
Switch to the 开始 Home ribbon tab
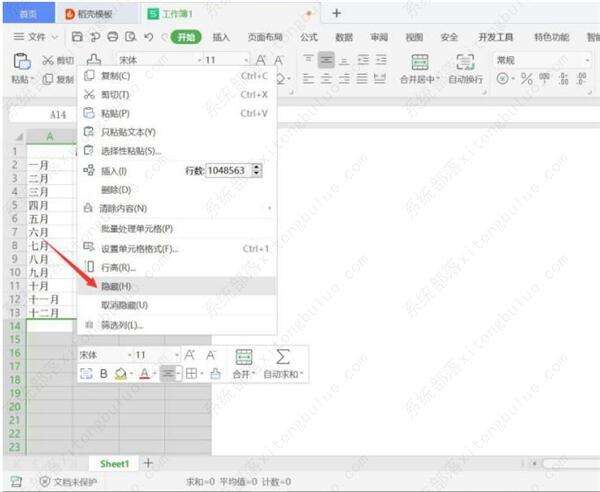coord(186,37)
